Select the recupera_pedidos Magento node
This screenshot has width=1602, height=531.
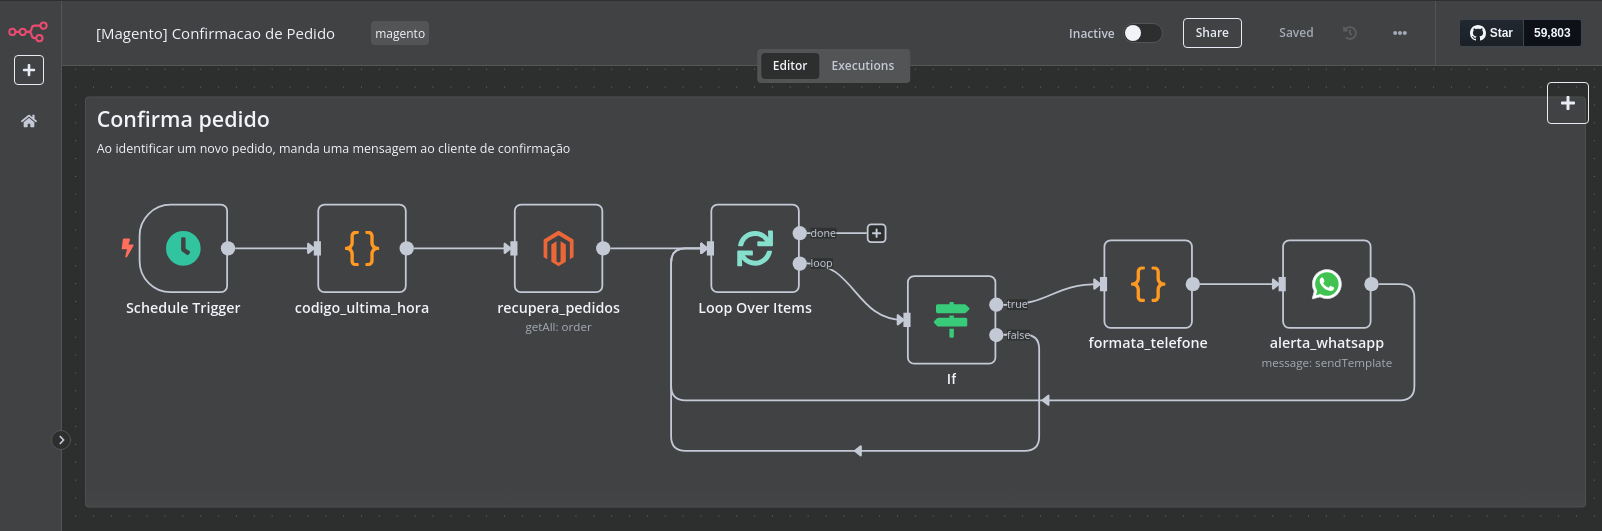(558, 248)
